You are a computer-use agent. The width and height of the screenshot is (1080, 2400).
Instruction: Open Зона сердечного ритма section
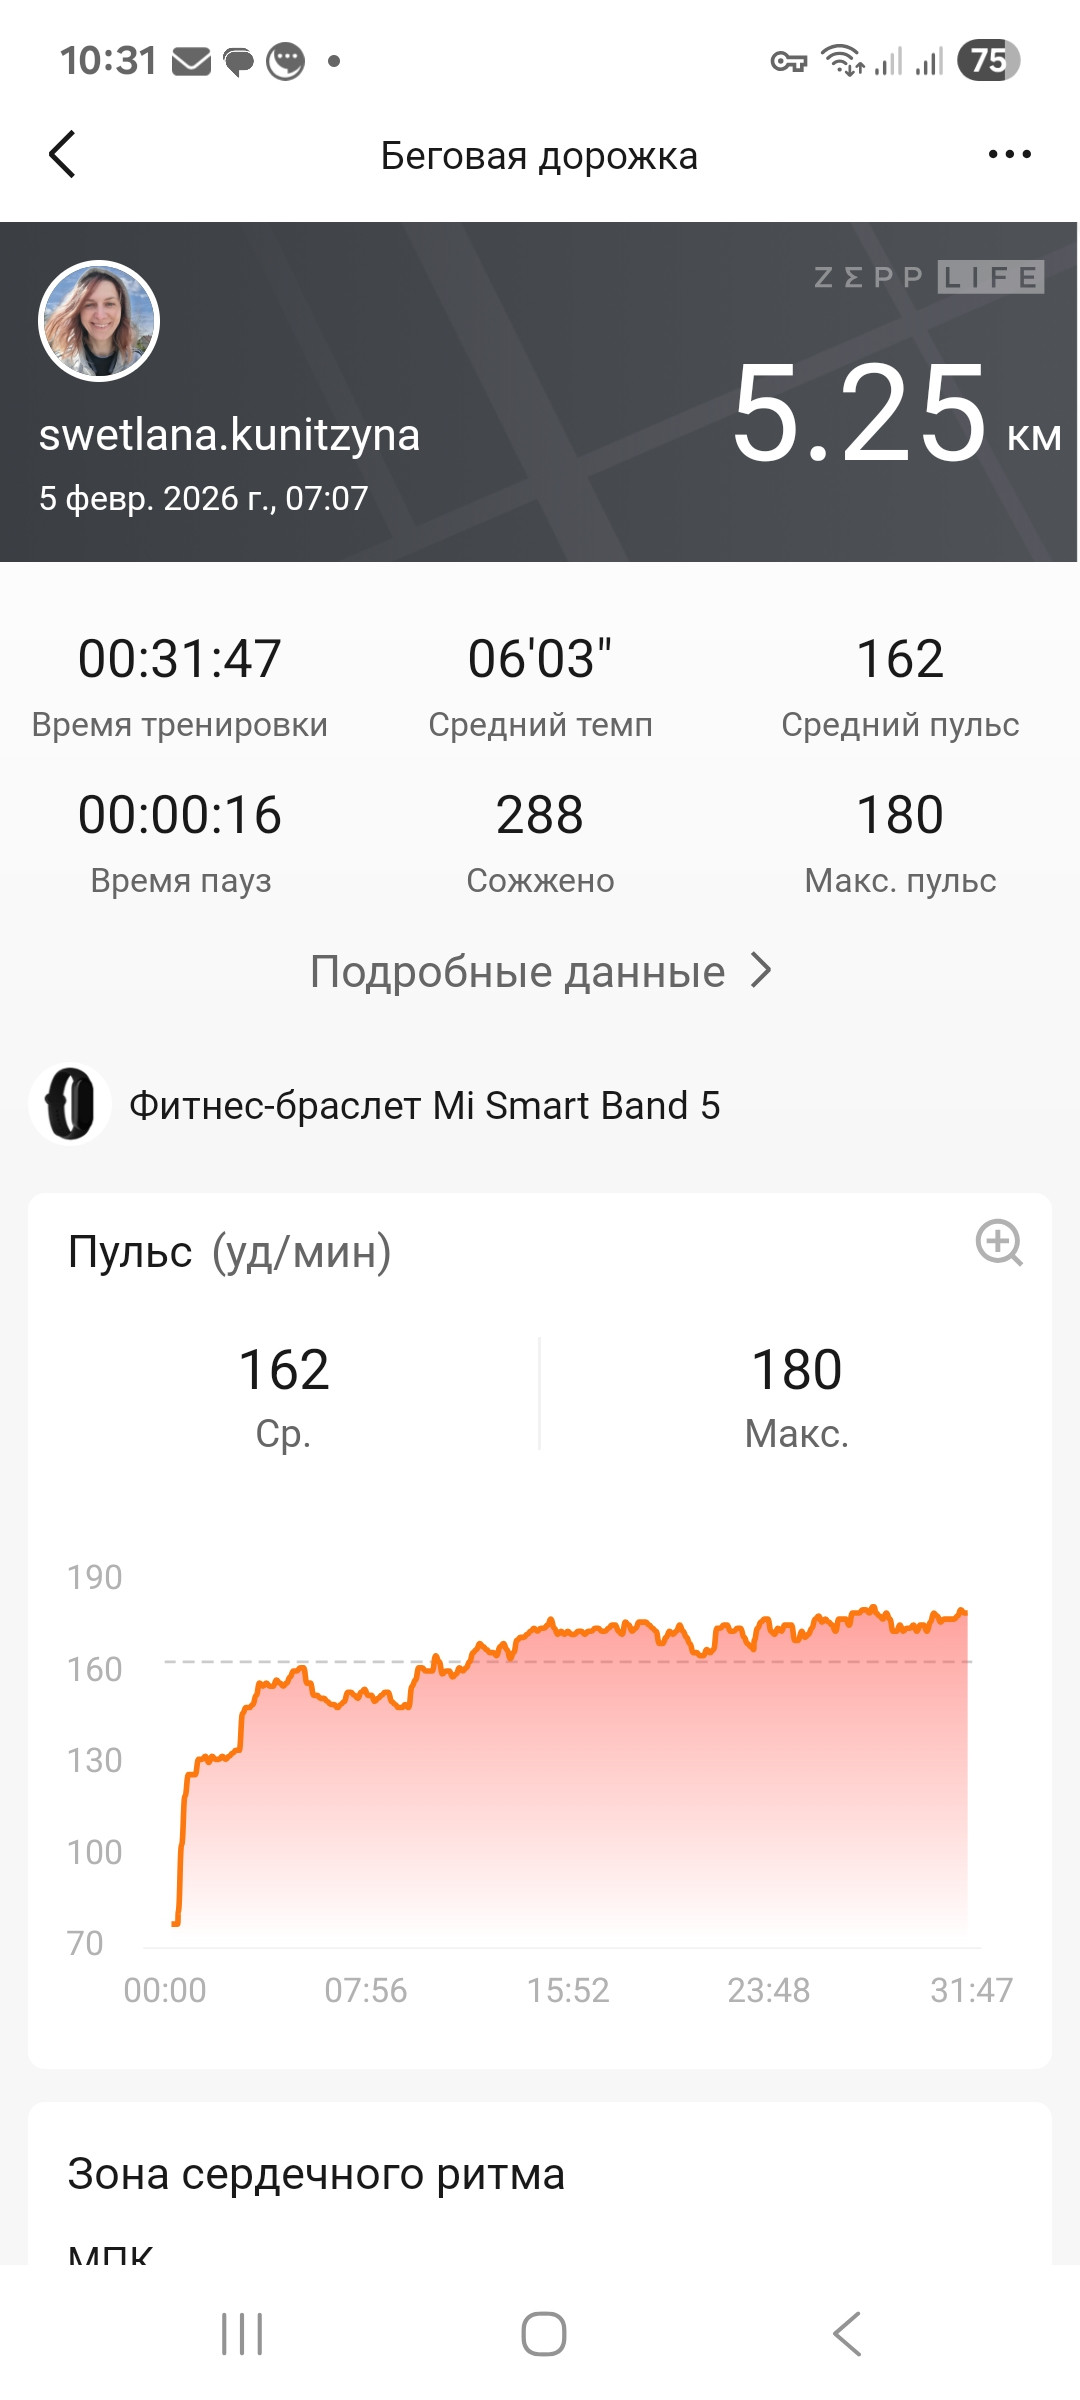pos(316,2174)
